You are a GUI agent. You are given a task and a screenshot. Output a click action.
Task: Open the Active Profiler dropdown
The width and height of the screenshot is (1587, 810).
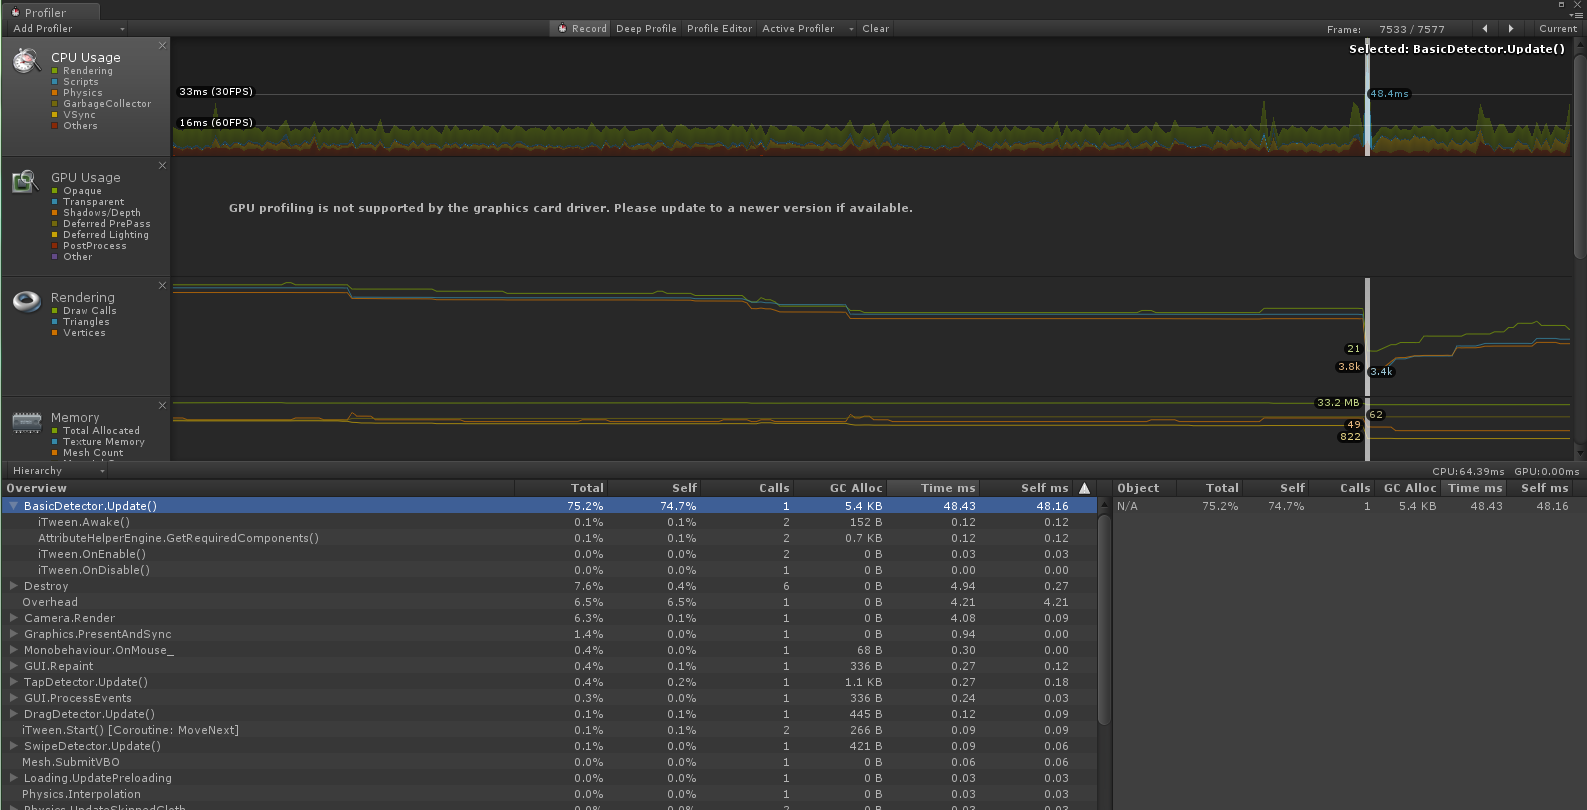(x=807, y=28)
